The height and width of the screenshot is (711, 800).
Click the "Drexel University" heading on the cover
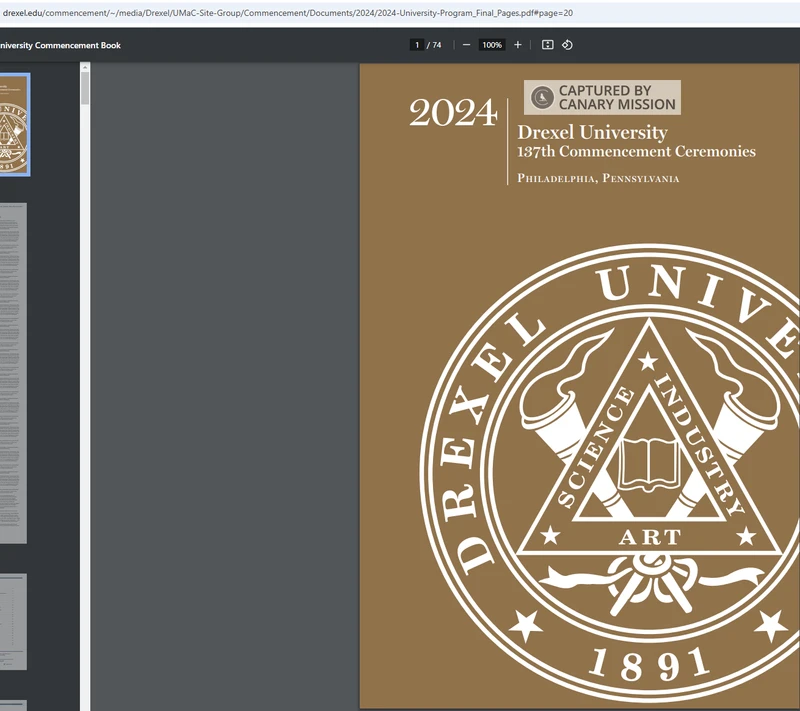click(592, 133)
